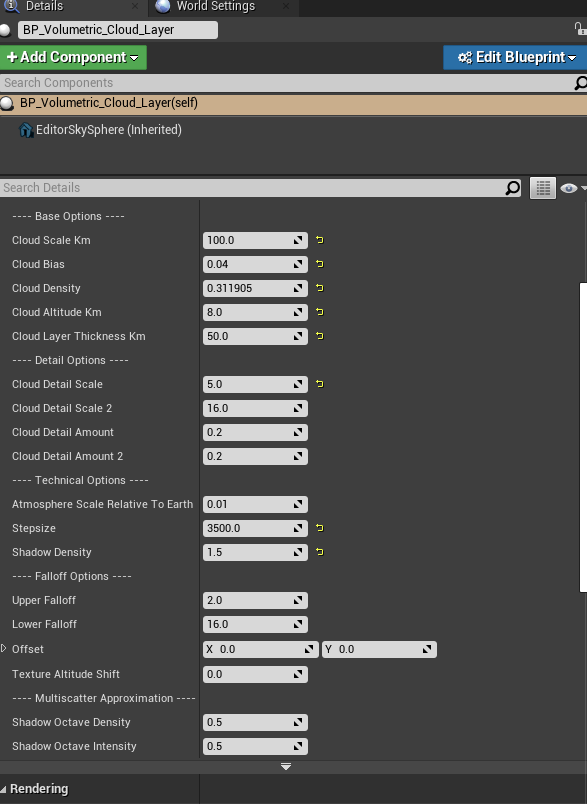587x804 pixels.
Task: Open the property matrix grid view
Action: pos(543,188)
